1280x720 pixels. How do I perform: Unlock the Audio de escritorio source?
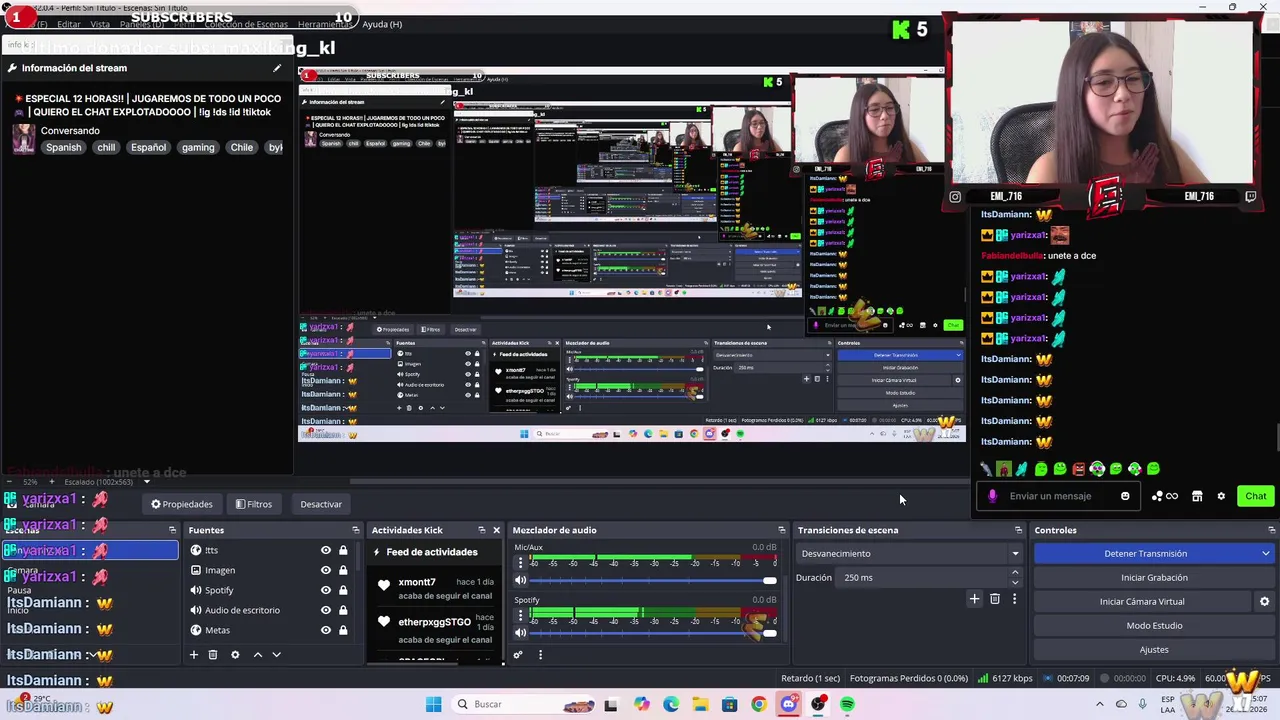343,610
